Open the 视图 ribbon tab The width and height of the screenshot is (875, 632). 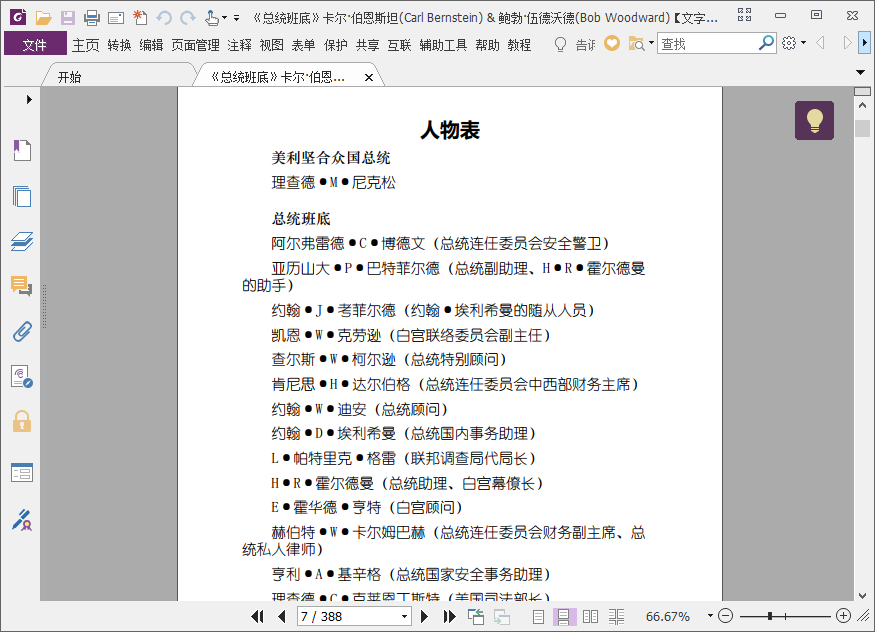272,45
